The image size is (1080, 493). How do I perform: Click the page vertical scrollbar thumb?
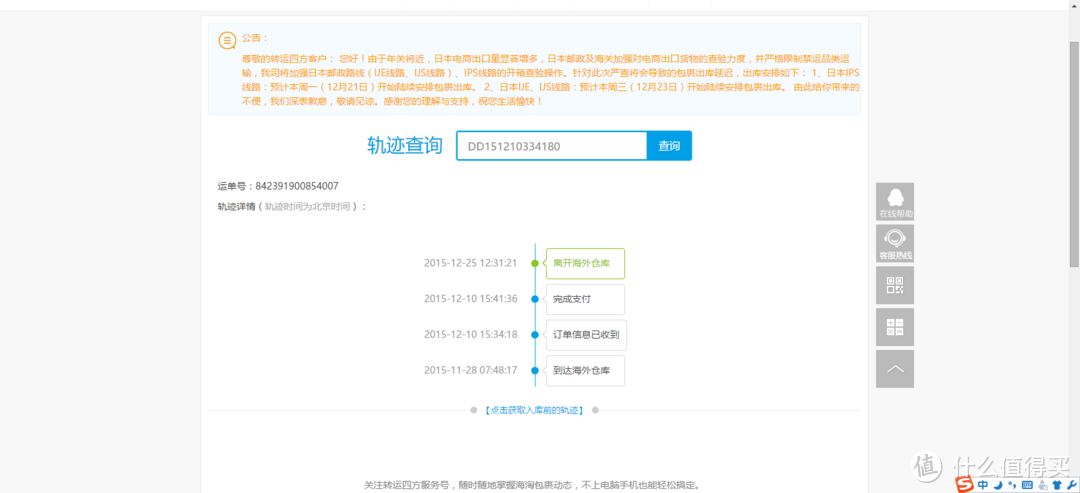[x=1074, y=154]
